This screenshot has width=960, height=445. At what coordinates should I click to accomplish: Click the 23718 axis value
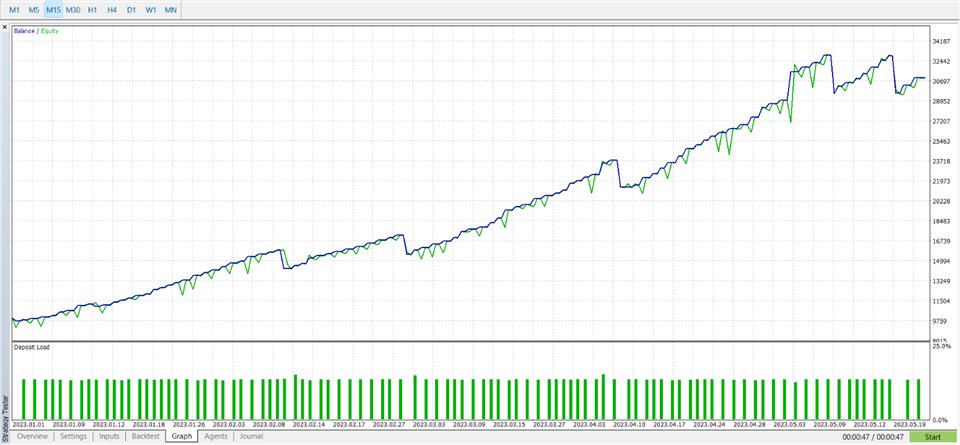click(x=941, y=161)
